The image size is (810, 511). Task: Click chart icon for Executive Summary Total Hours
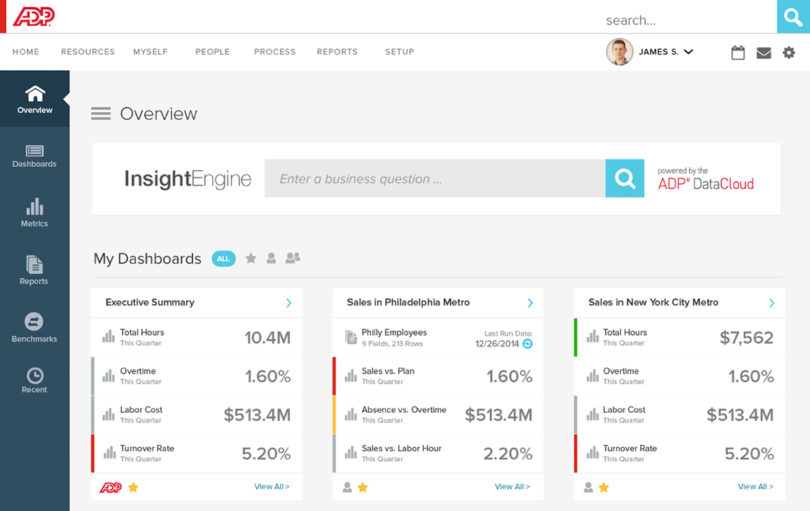[108, 336]
